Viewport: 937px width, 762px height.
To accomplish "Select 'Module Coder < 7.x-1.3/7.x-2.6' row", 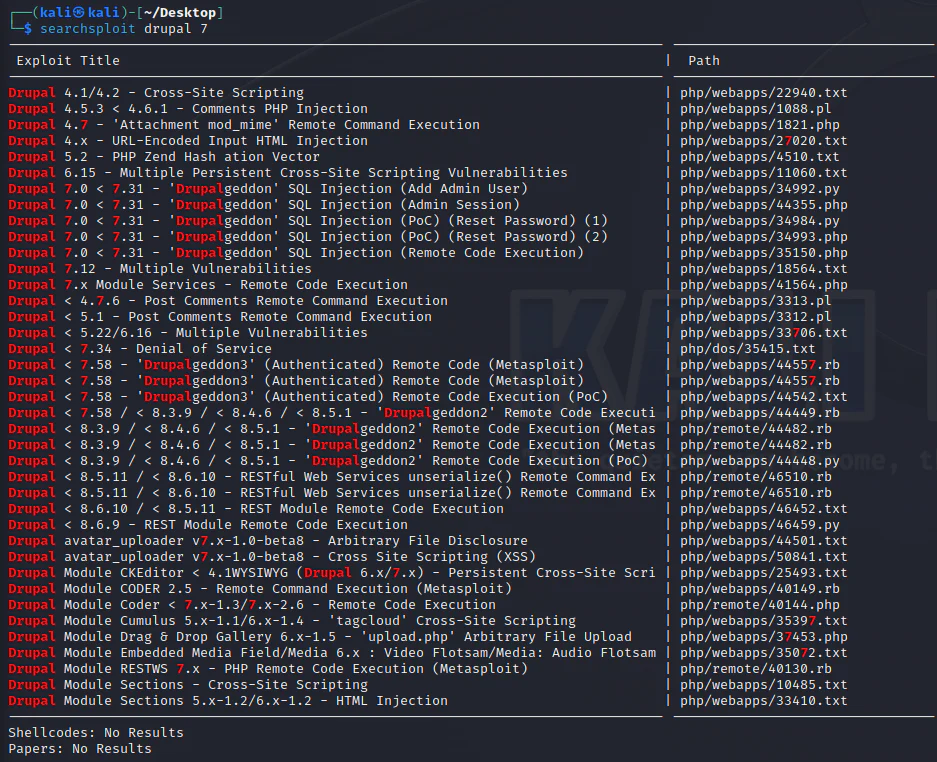I will 252,605.
